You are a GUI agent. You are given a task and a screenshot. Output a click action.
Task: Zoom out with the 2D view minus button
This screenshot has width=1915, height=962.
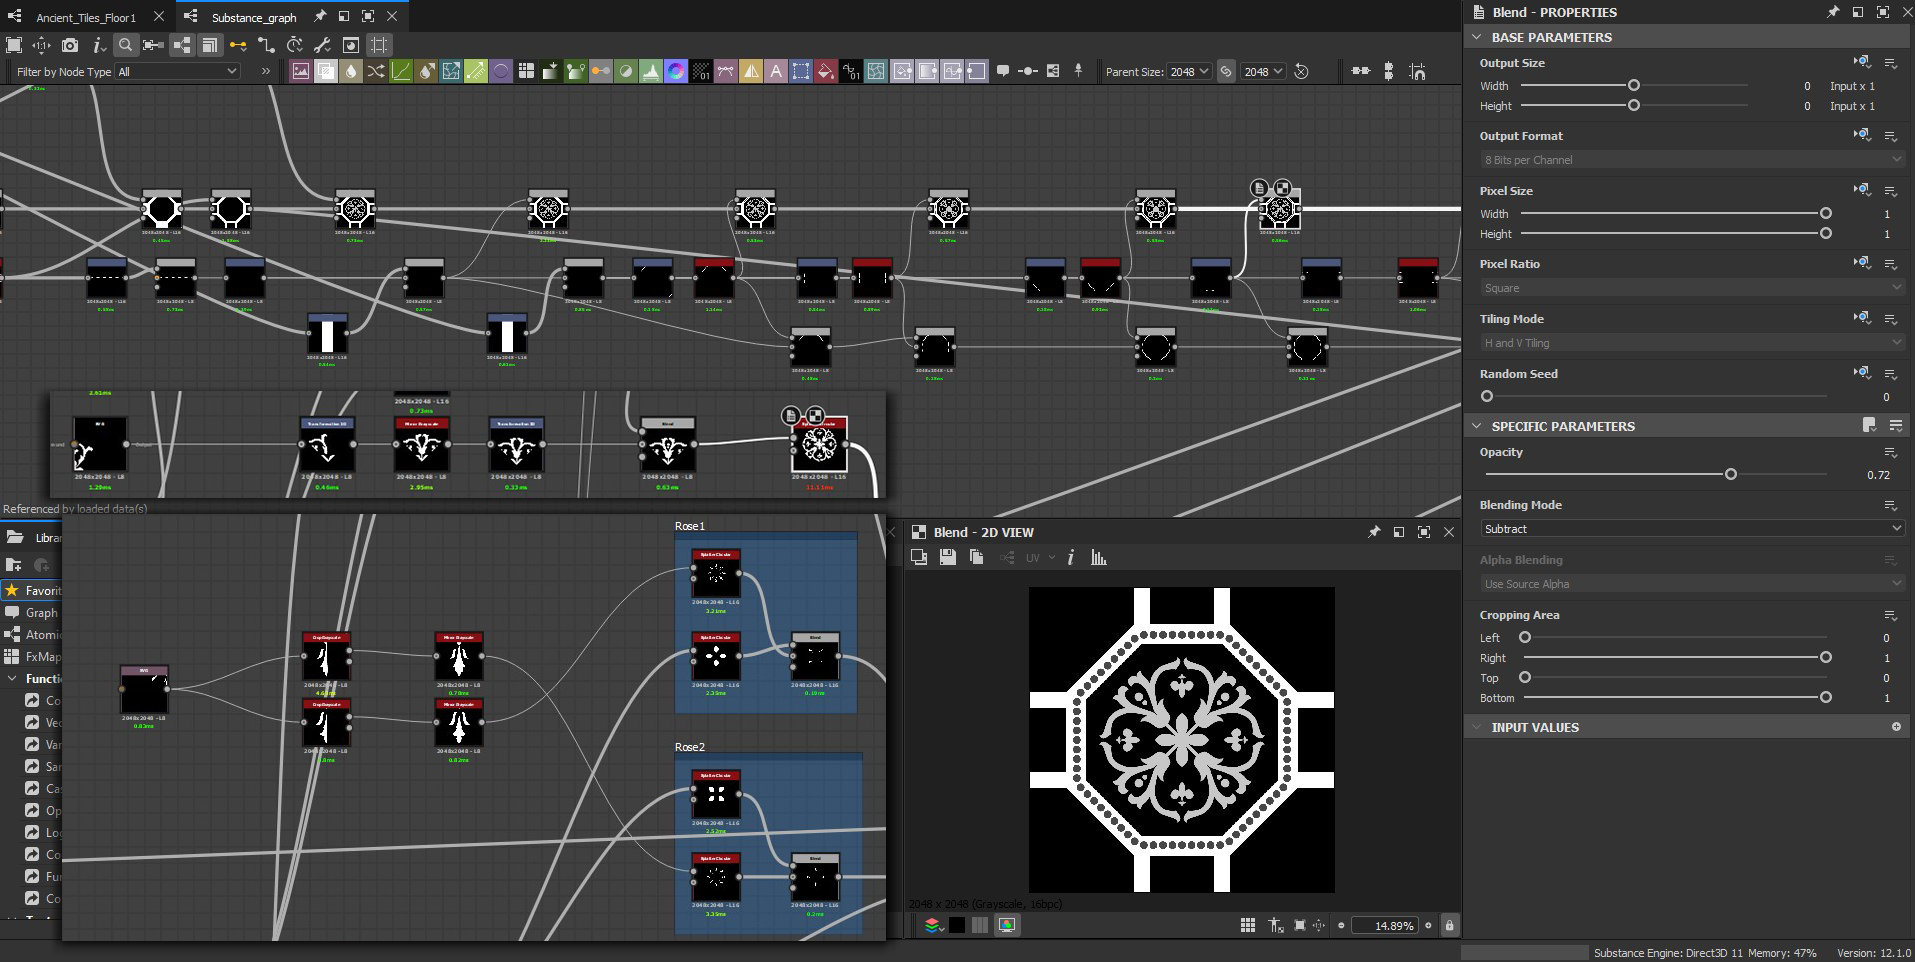click(x=1341, y=926)
